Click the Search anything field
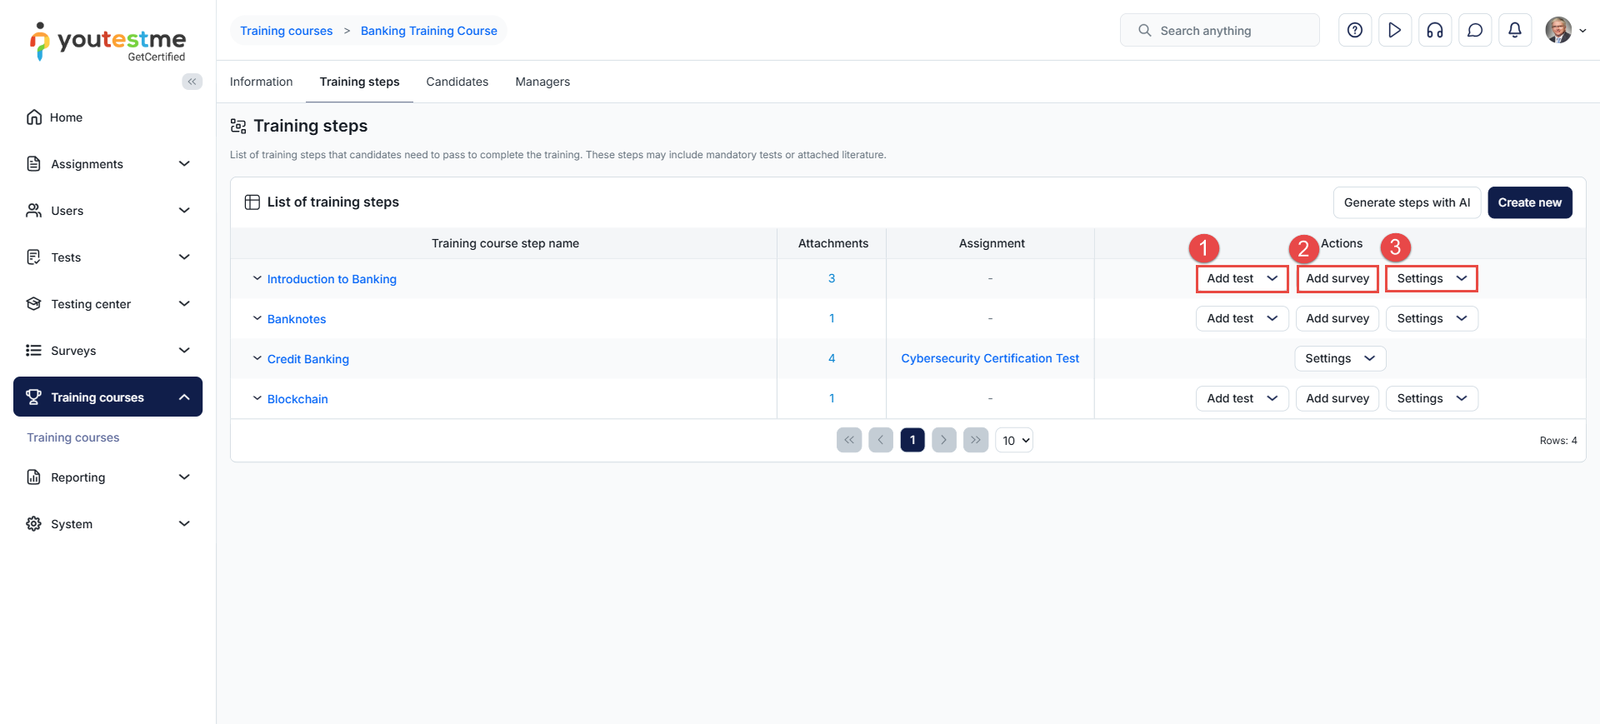 [1220, 31]
